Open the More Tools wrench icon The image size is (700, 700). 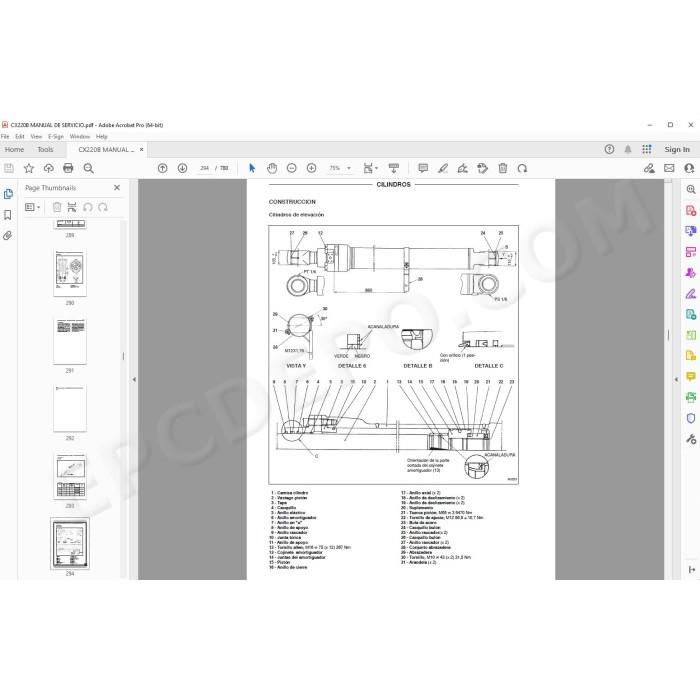[691, 439]
